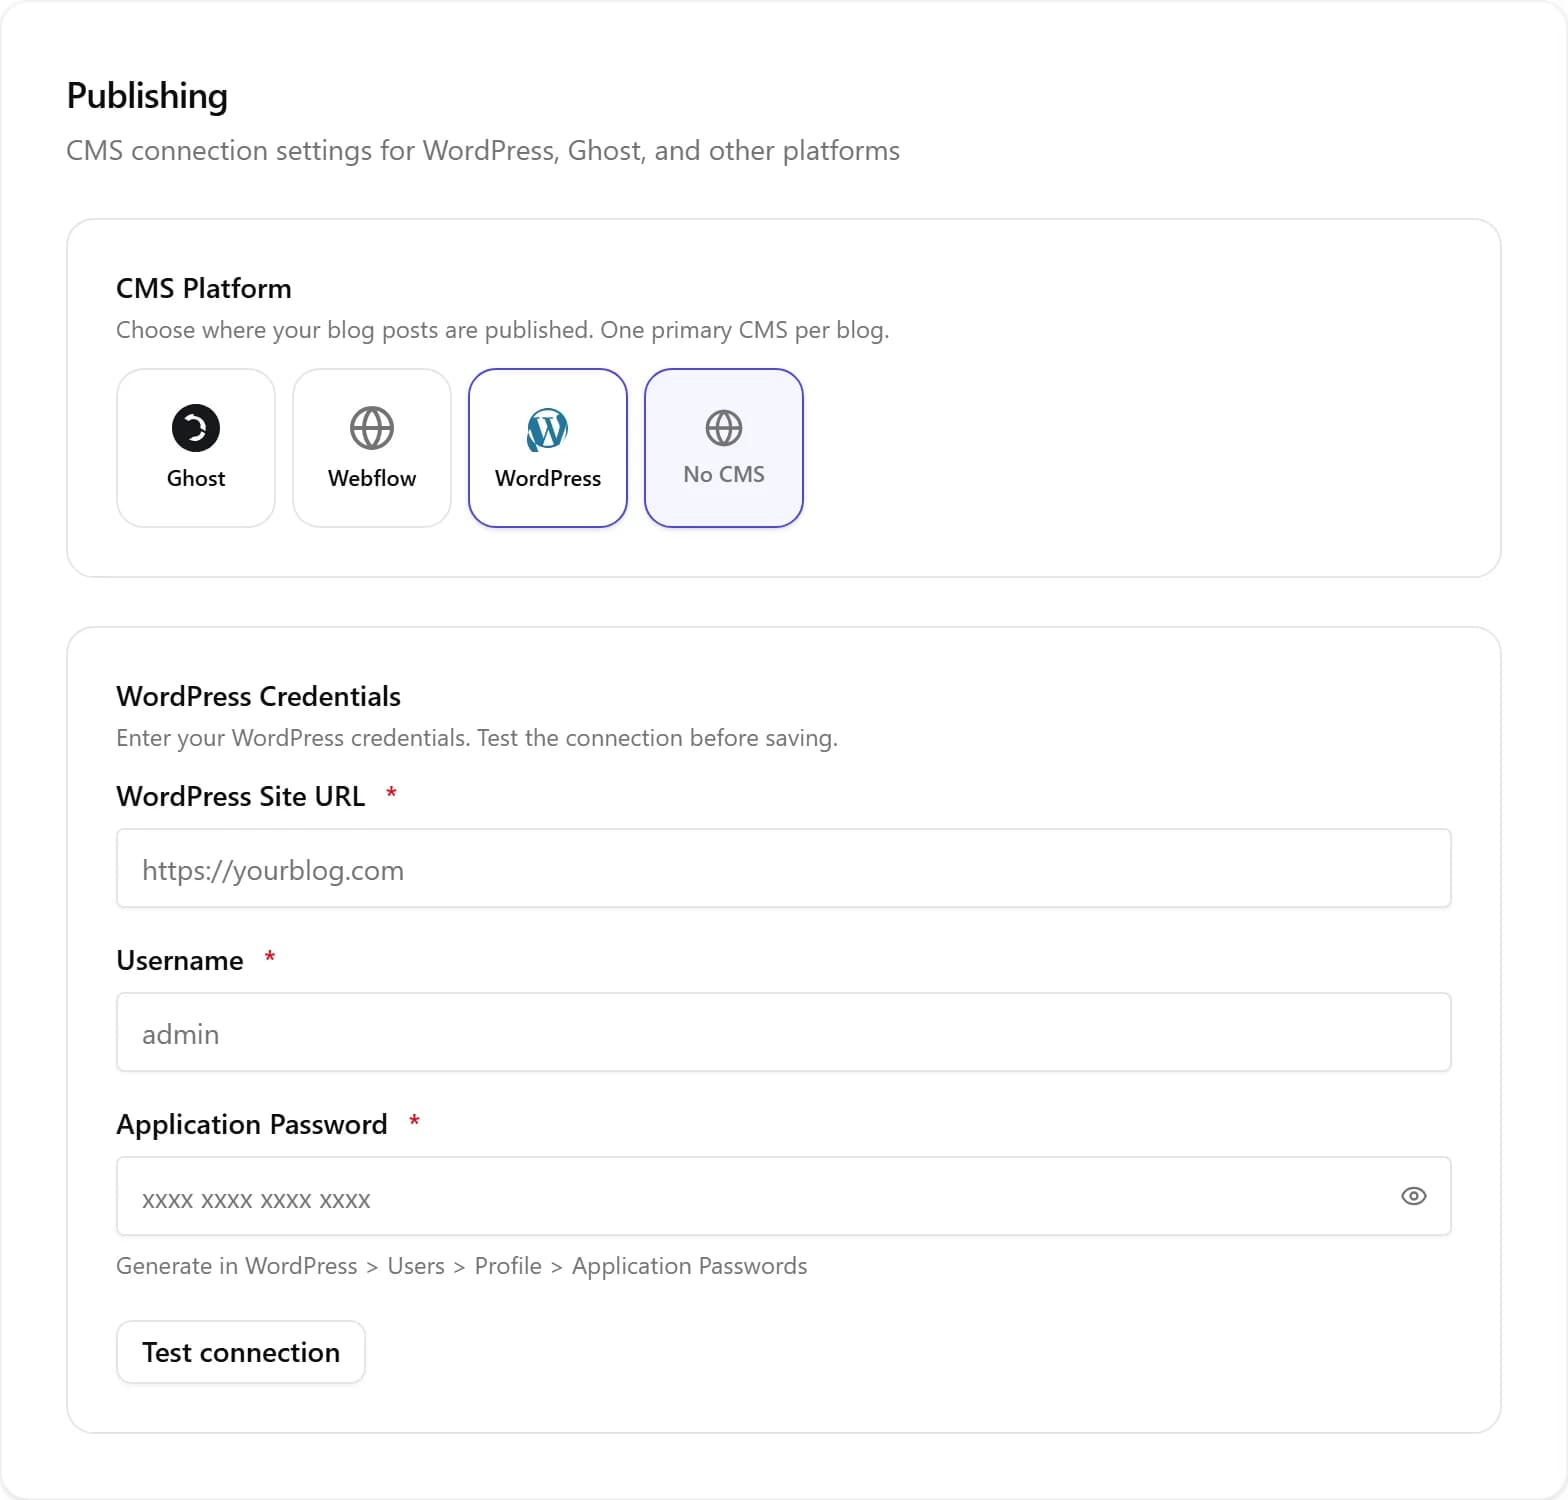The width and height of the screenshot is (1568, 1500).
Task: Choose the Webflow platform card
Action: pyautogui.click(x=372, y=448)
